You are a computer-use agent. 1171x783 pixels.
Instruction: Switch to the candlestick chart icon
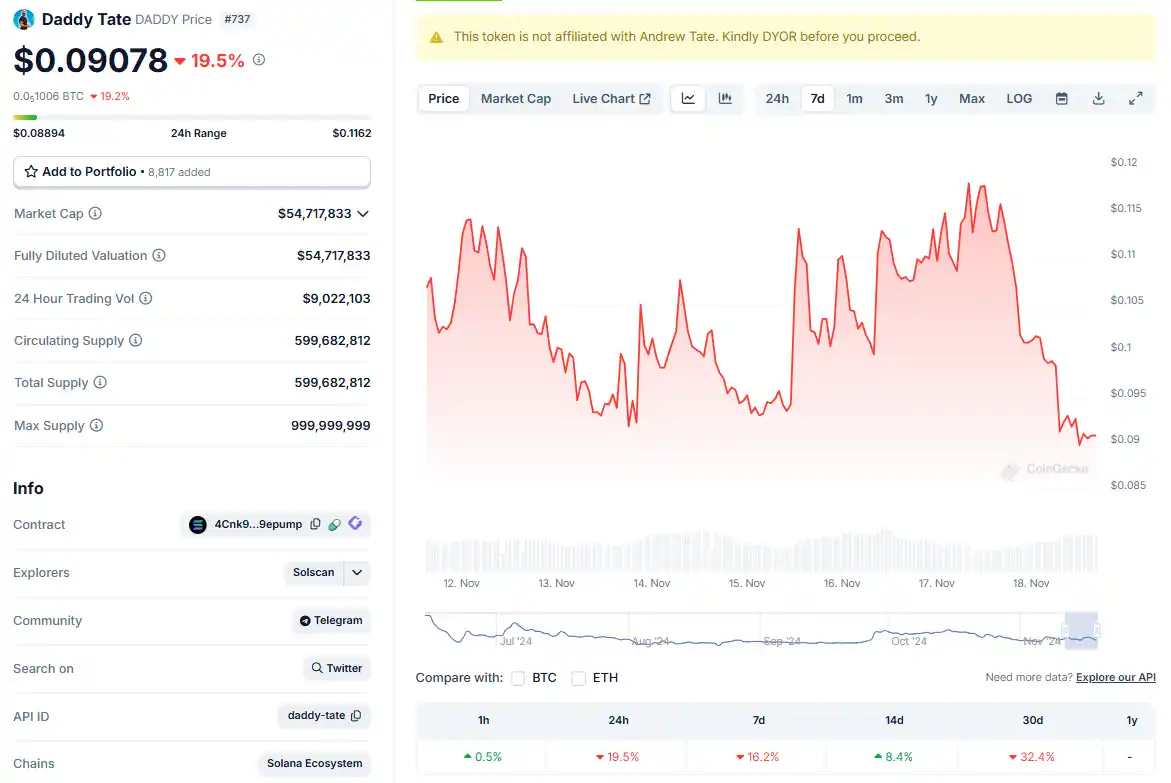pos(725,99)
